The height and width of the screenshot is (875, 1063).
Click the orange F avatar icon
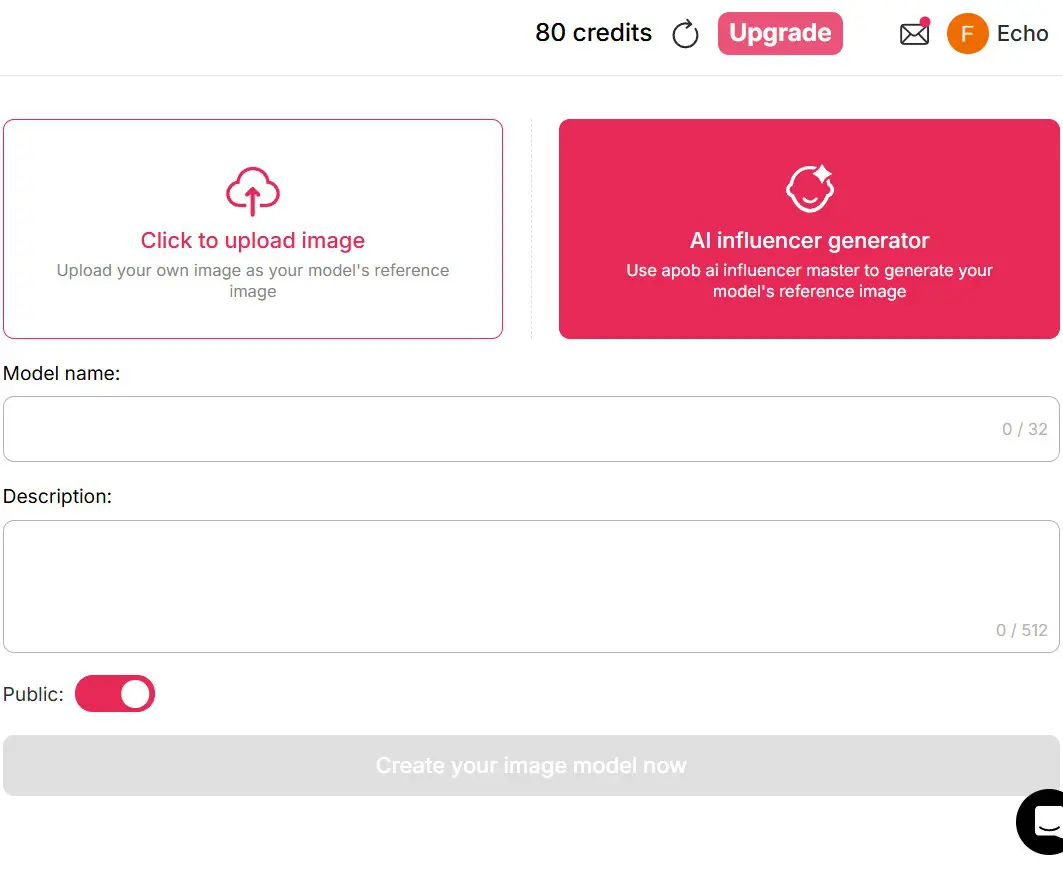click(x=966, y=34)
